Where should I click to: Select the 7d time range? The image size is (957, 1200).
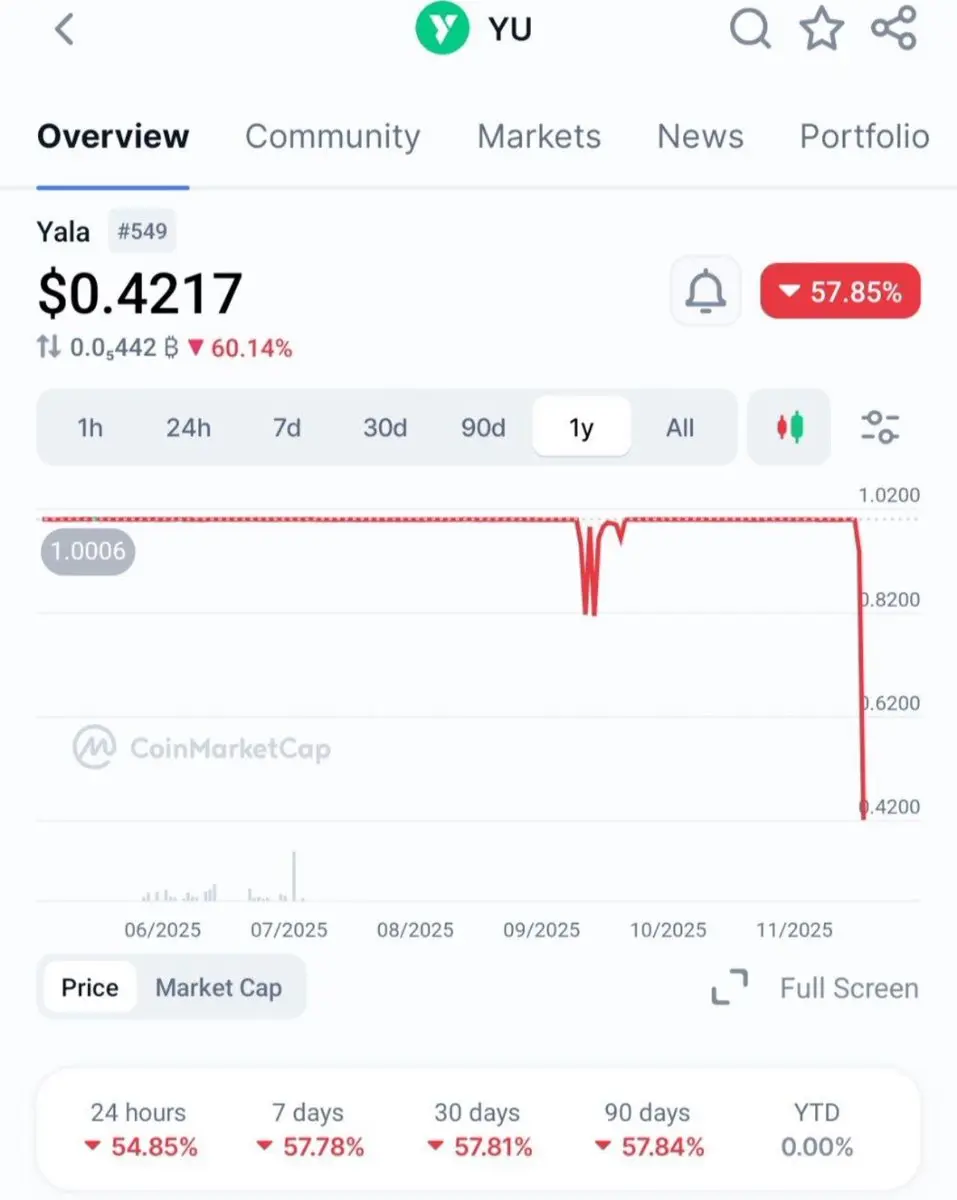pyautogui.click(x=287, y=428)
